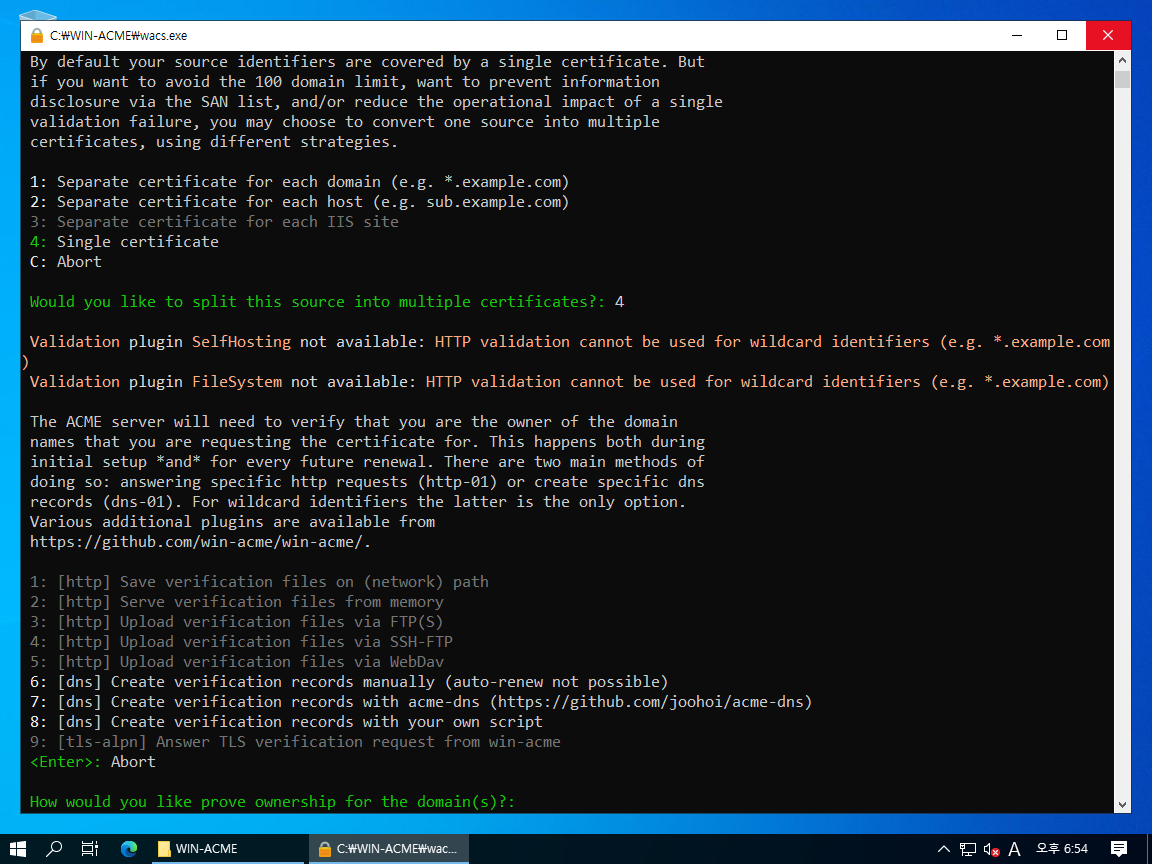Click the FileSystem plugin warning line

coord(569,381)
